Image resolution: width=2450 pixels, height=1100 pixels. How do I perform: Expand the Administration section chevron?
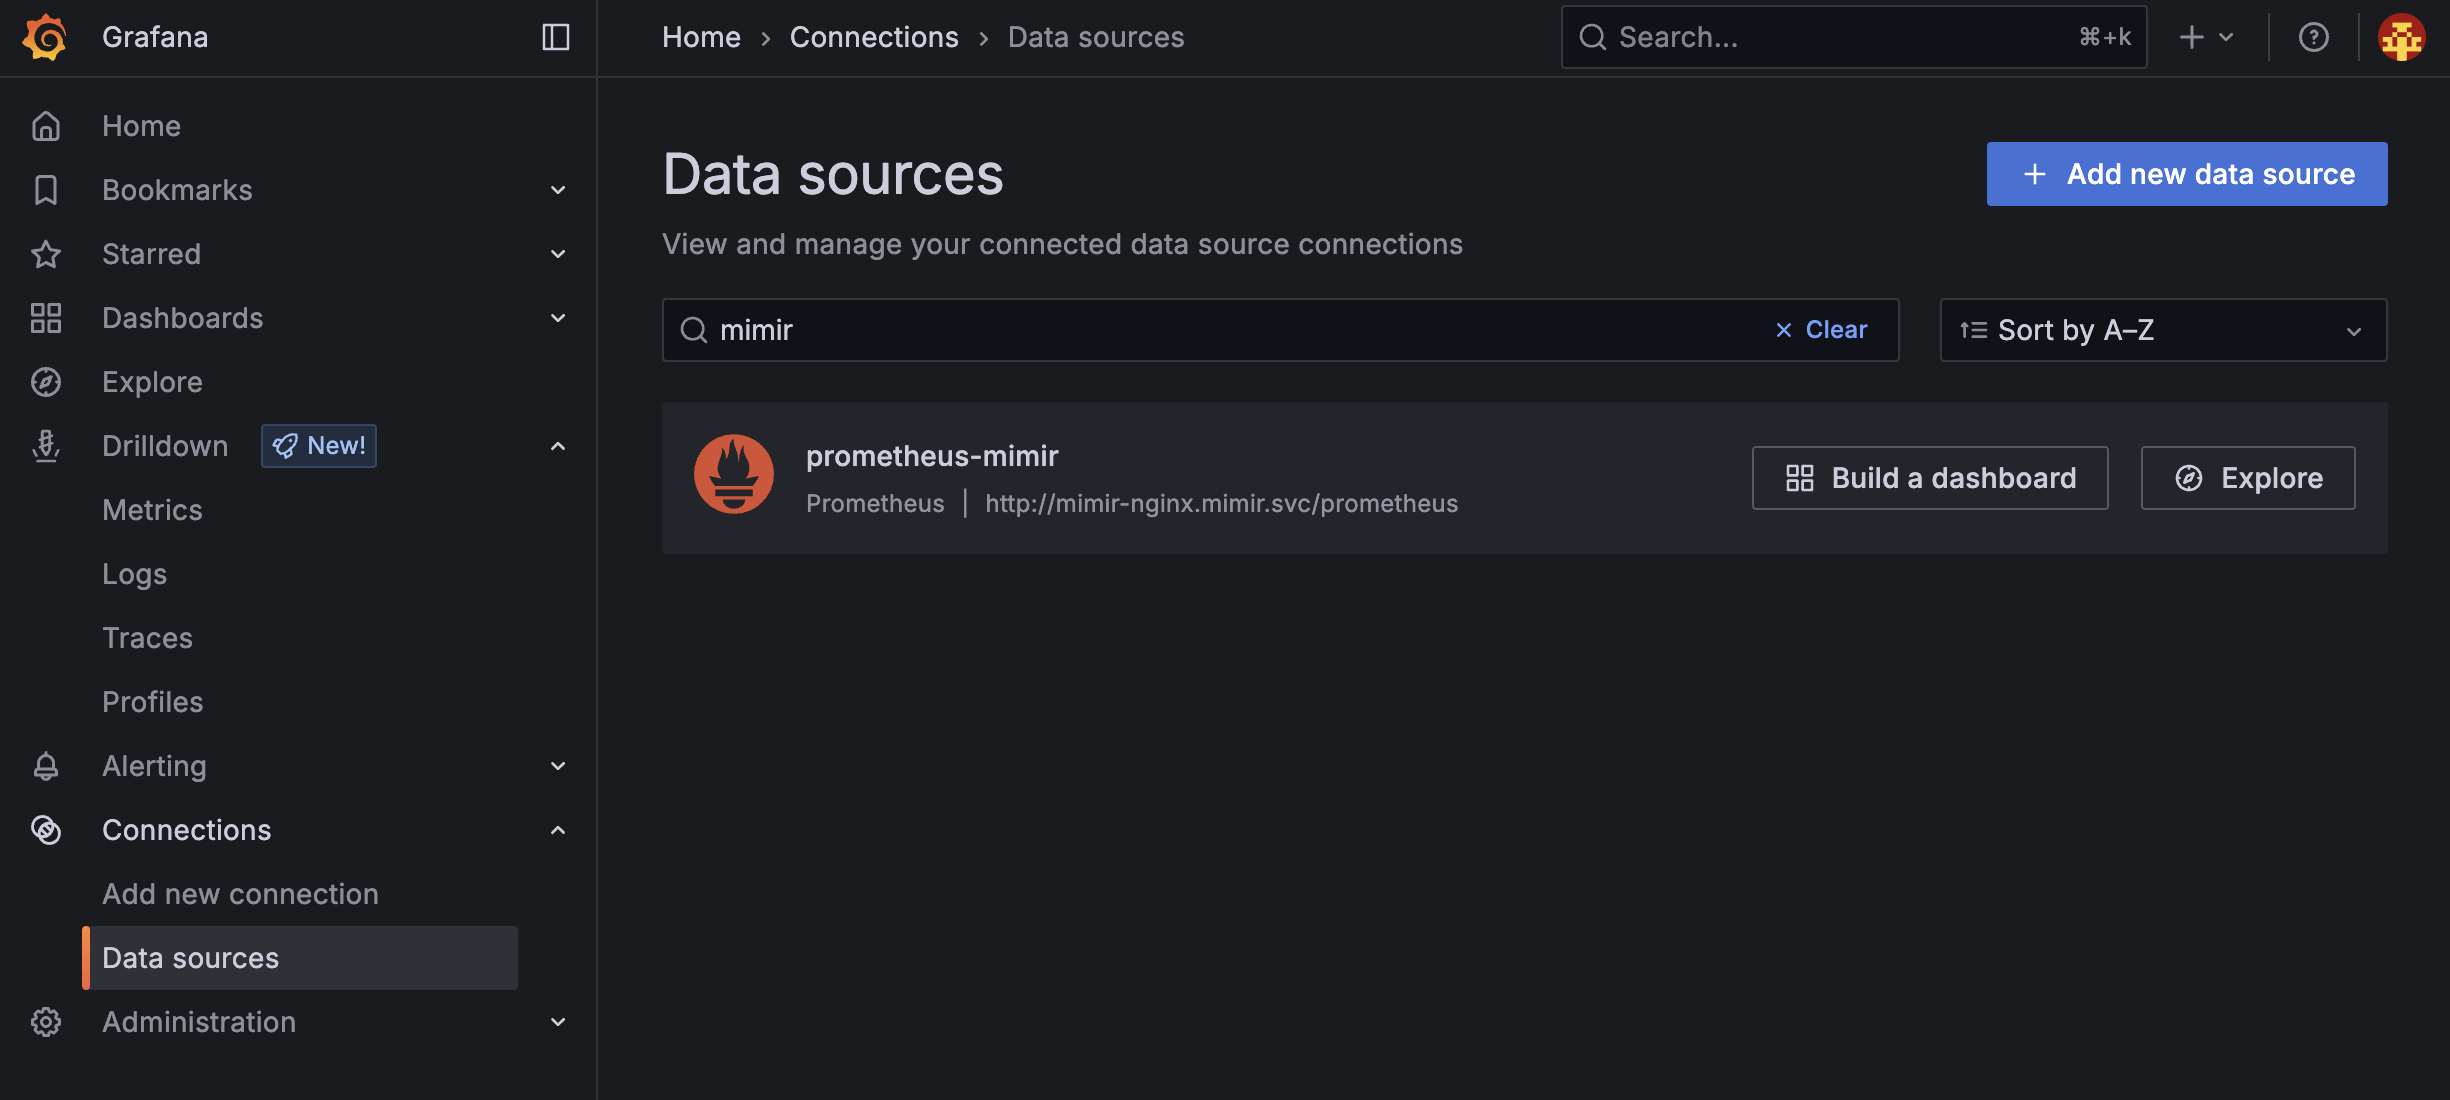pyautogui.click(x=558, y=1022)
